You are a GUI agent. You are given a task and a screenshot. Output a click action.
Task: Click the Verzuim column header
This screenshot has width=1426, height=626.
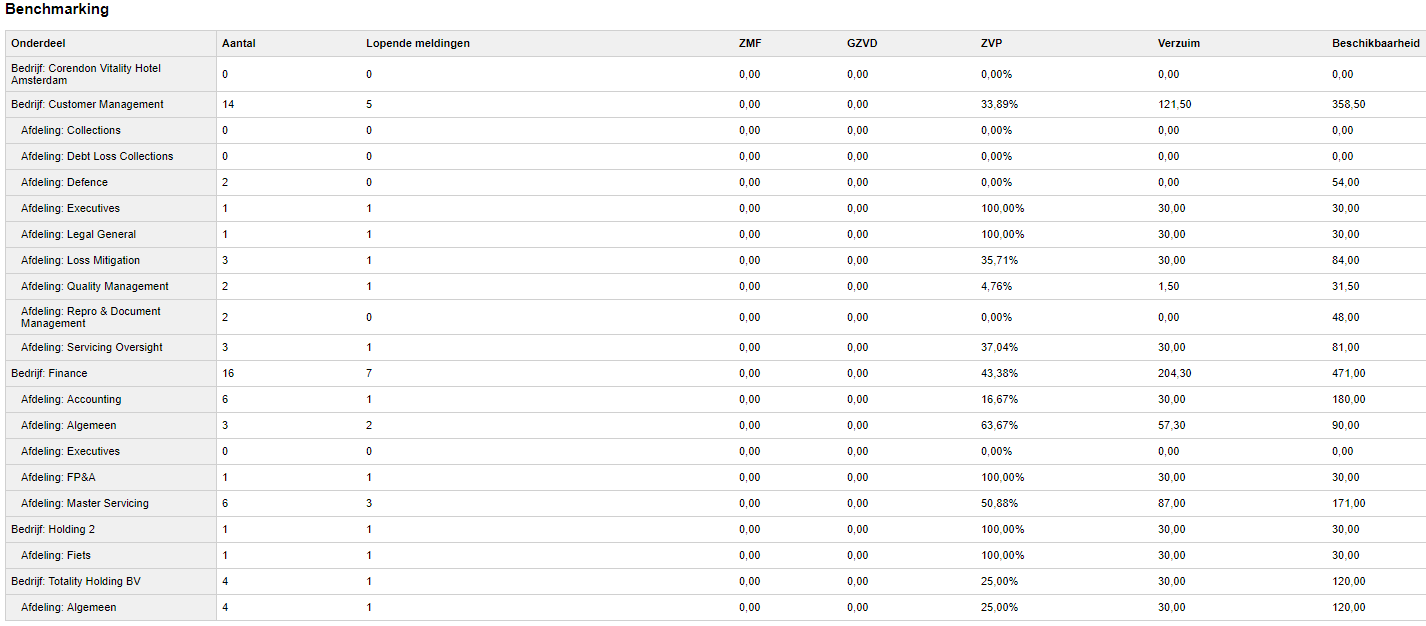click(1179, 44)
